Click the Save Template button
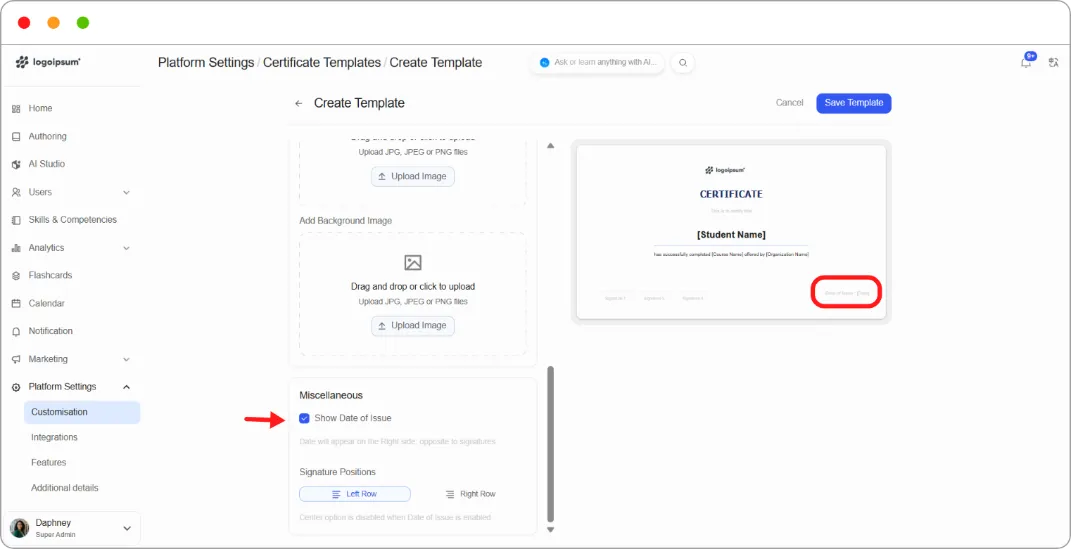1071x549 pixels. point(854,103)
